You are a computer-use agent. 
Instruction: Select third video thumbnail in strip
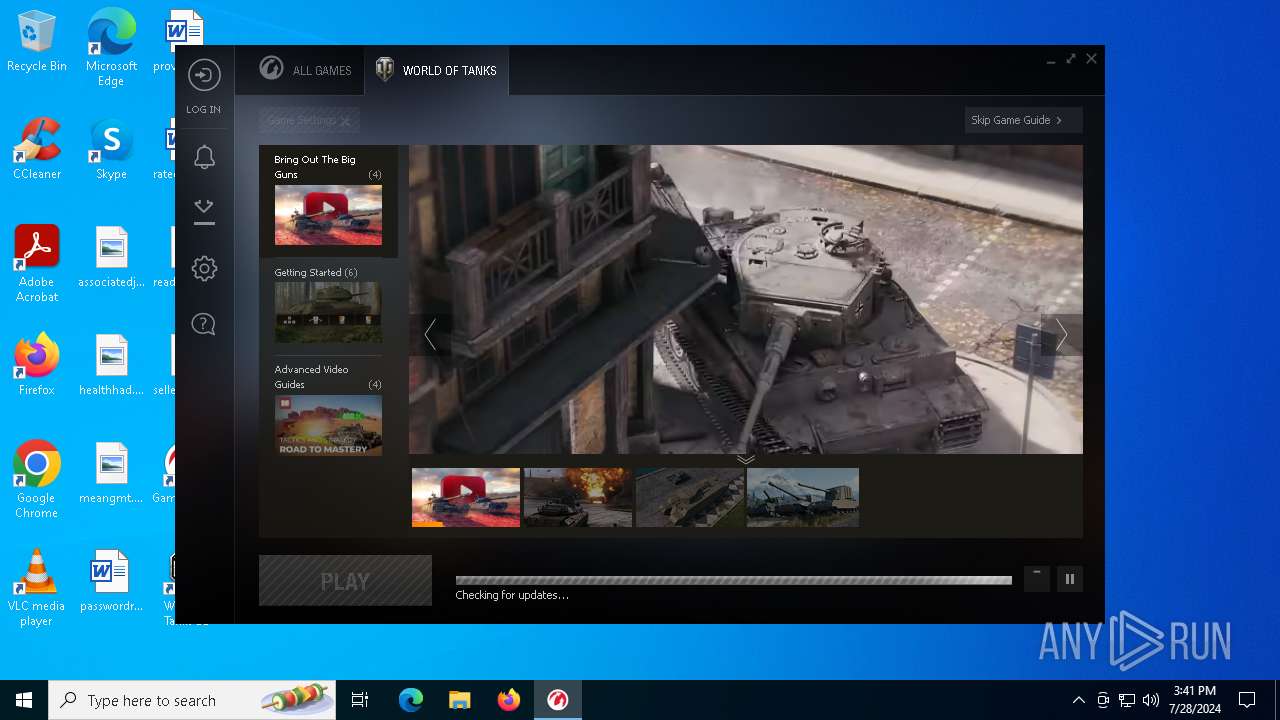point(690,497)
